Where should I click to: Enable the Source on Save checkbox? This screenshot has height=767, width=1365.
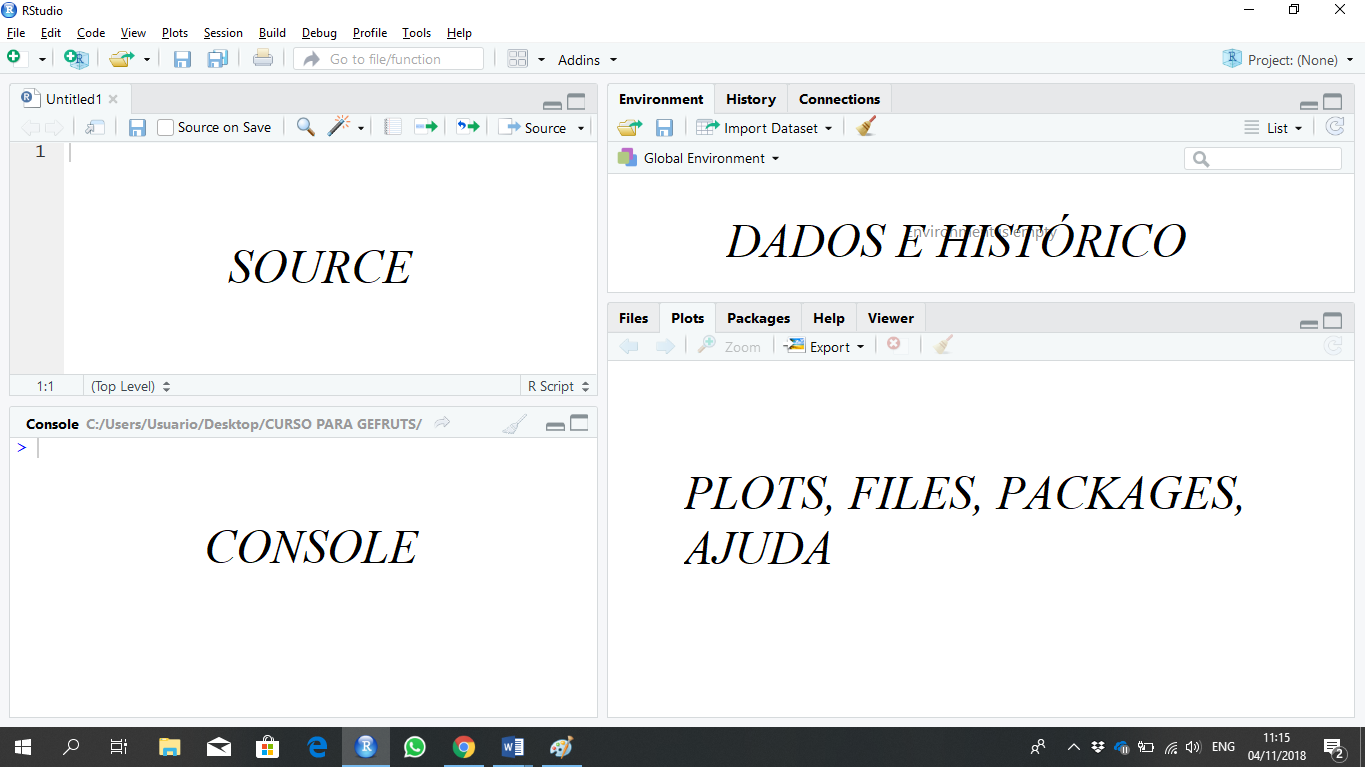(166, 127)
